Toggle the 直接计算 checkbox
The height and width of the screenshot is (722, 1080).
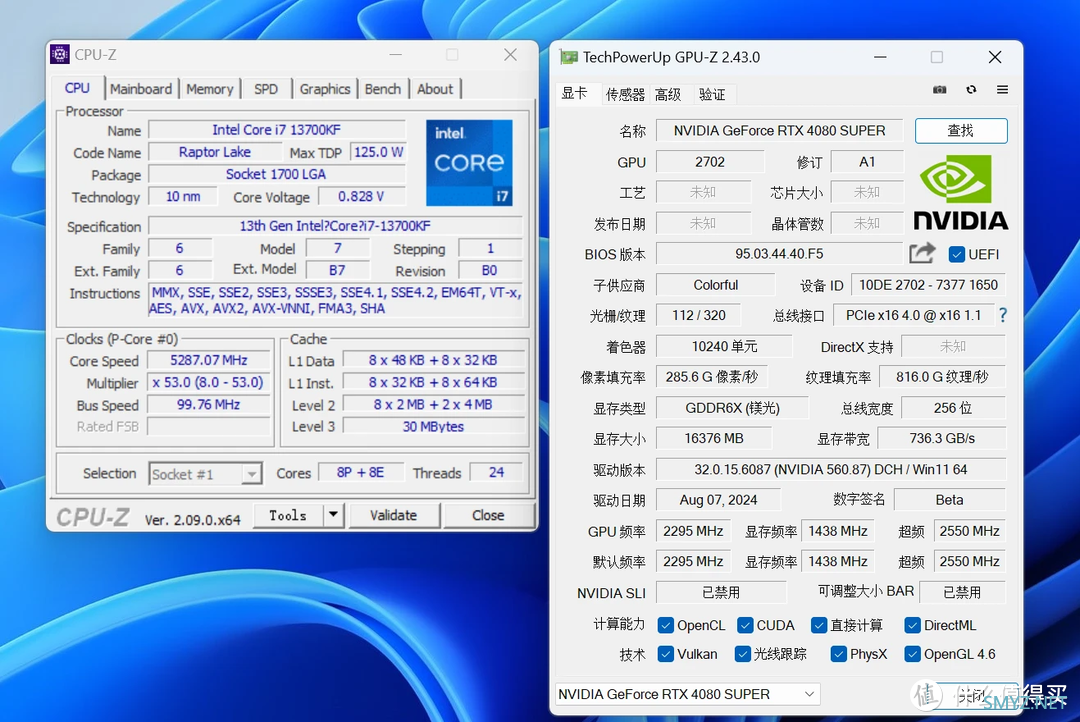[818, 625]
